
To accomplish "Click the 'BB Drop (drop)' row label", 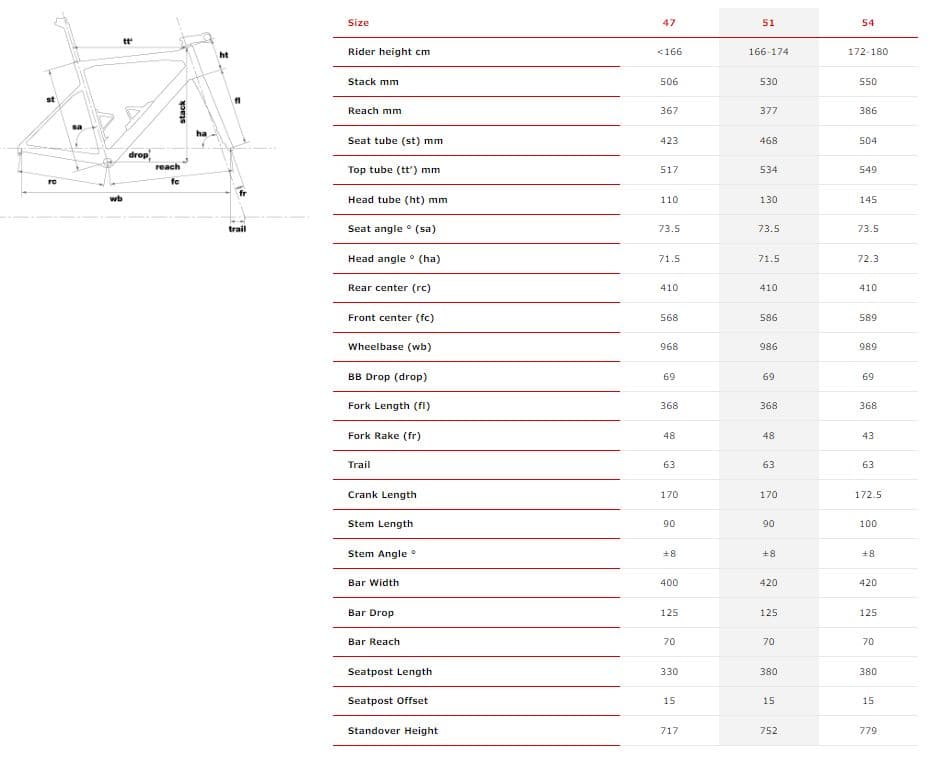I will coord(387,377).
